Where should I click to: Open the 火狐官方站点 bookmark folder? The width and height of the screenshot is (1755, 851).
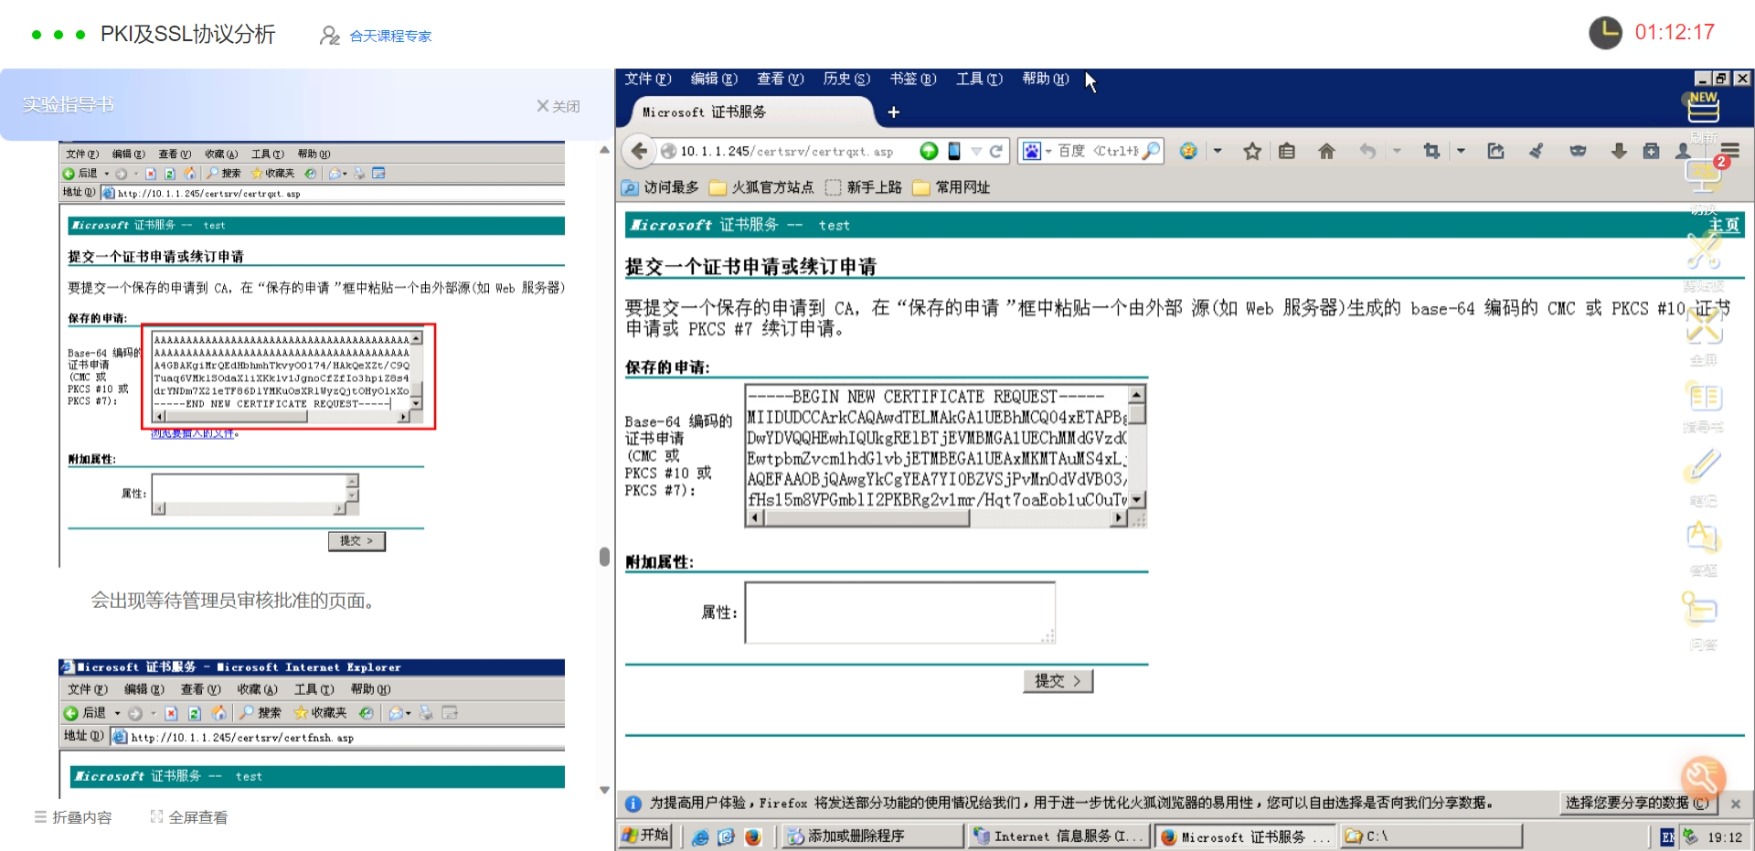point(762,187)
